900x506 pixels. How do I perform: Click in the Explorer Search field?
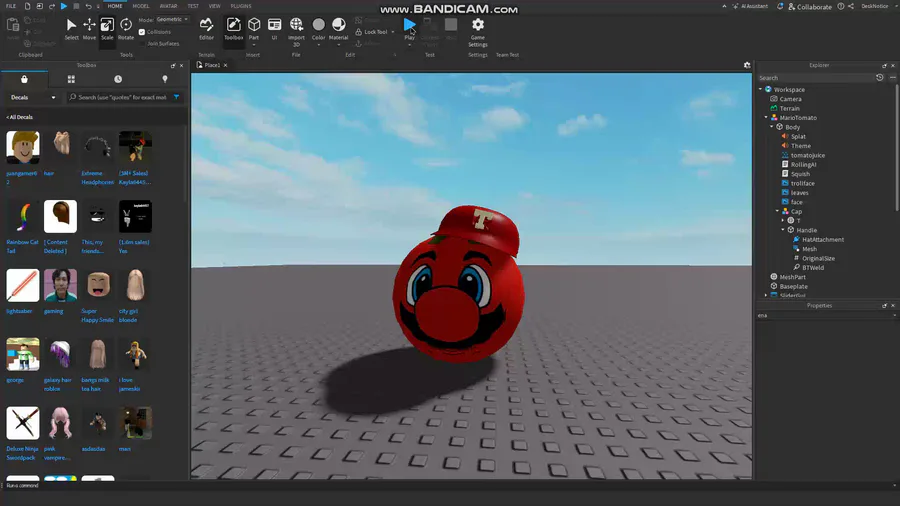point(815,77)
